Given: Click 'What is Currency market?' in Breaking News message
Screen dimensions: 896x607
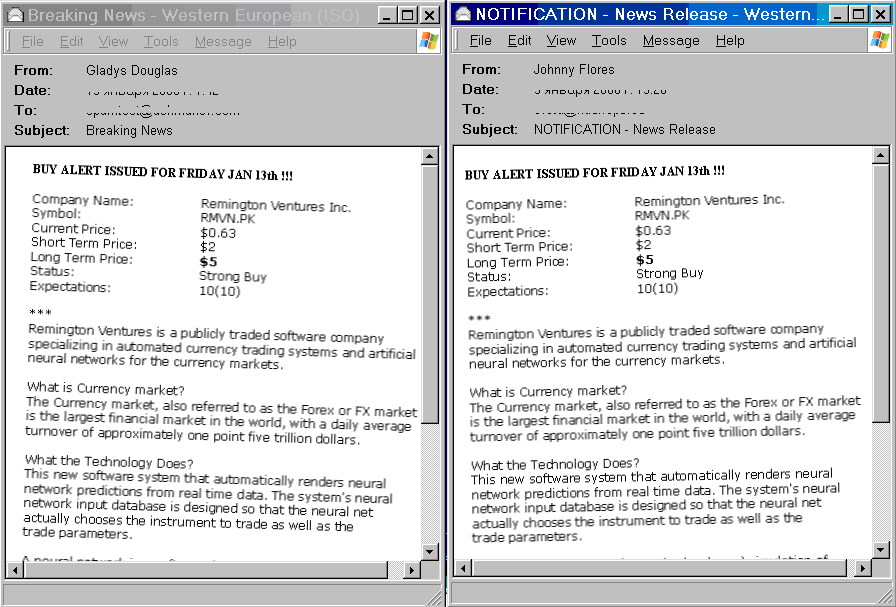Looking at the screenshot, I should click(x=106, y=389).
